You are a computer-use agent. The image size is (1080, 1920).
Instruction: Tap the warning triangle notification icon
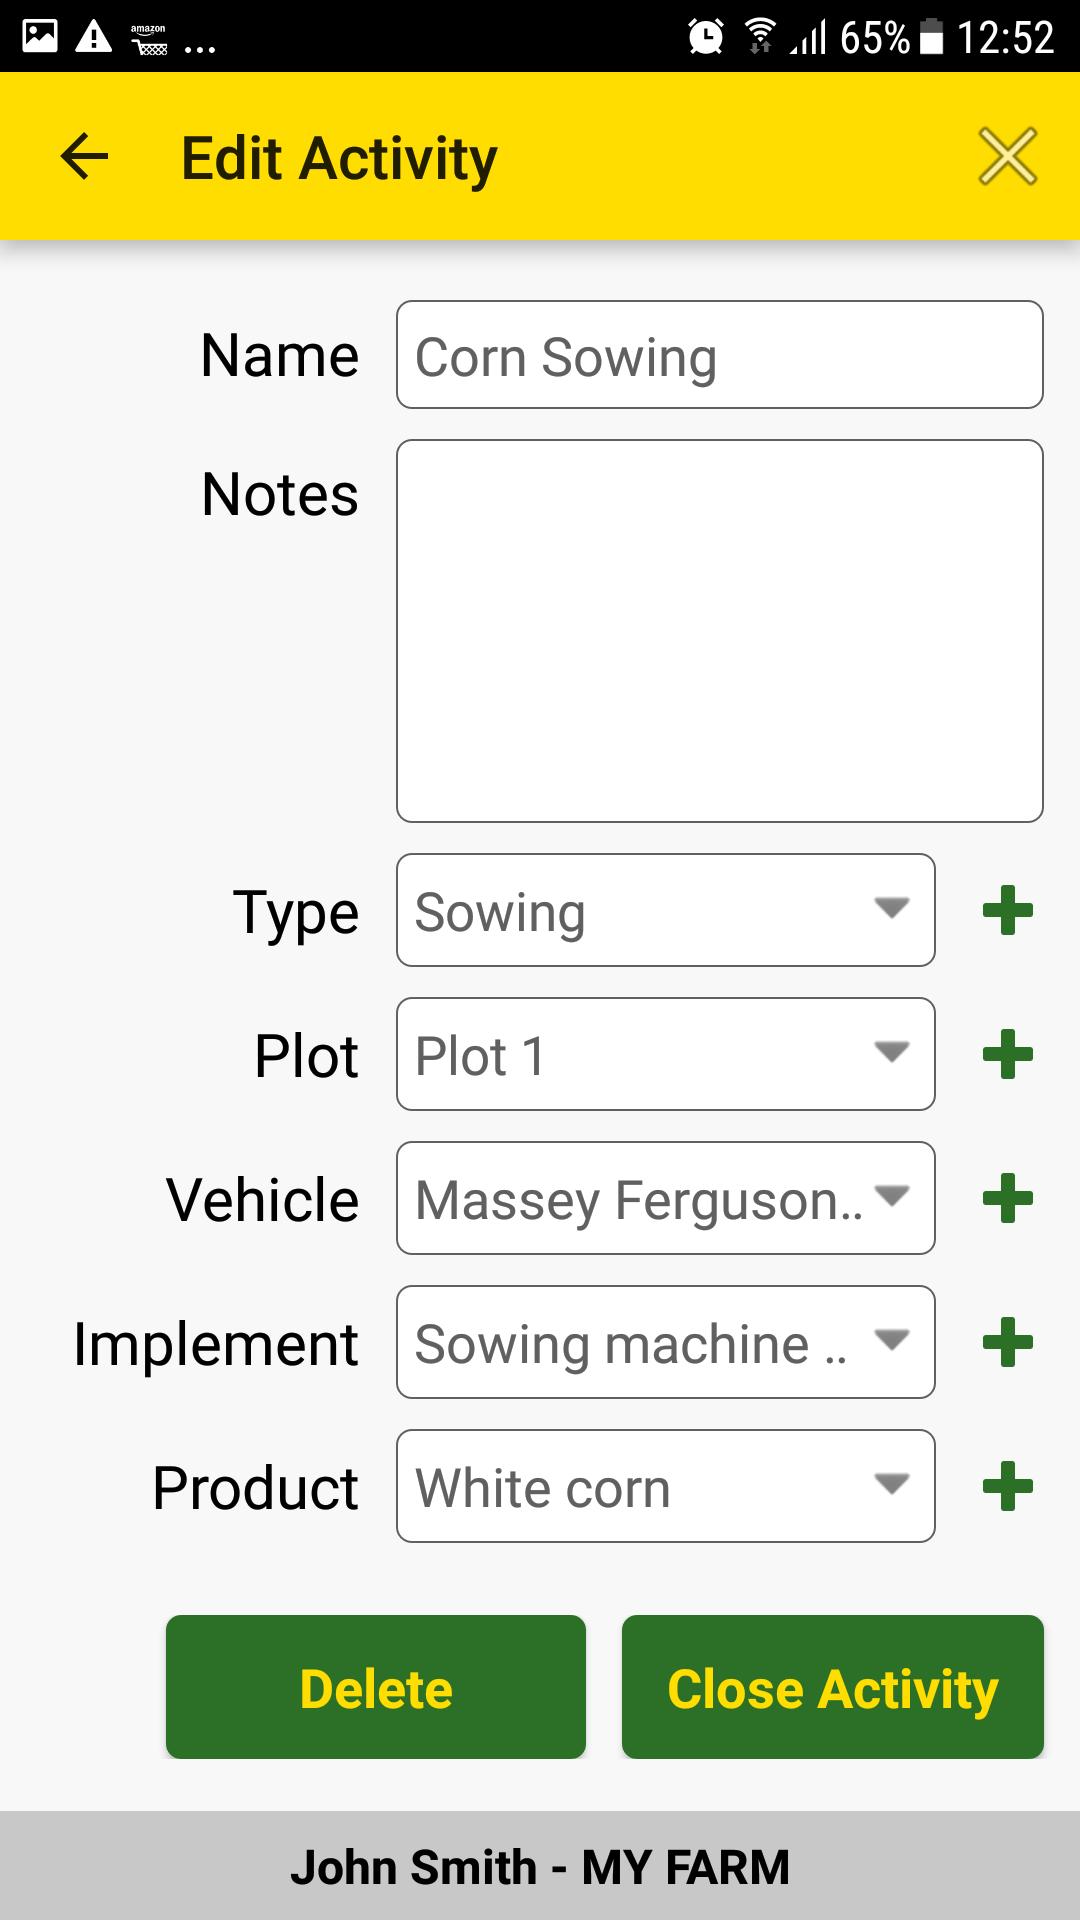pyautogui.click(x=94, y=37)
